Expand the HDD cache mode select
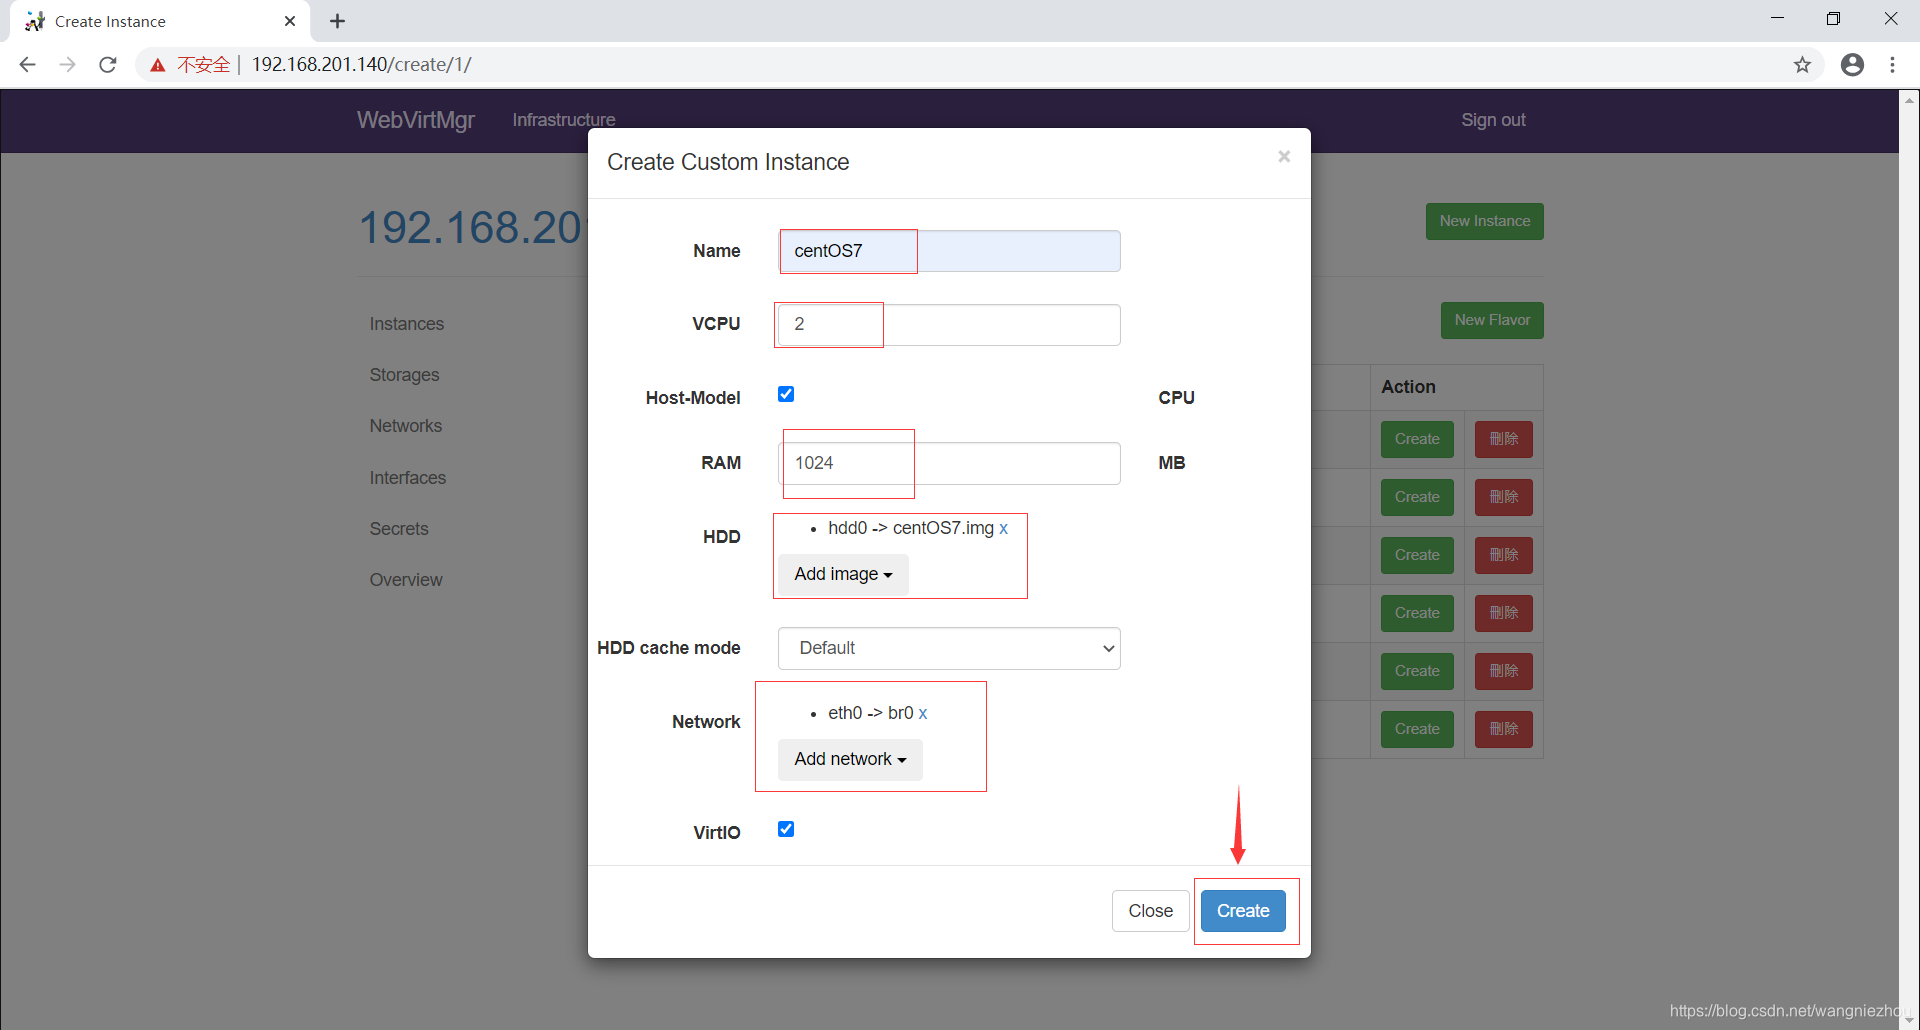Image resolution: width=1920 pixels, height=1030 pixels. pos(949,648)
